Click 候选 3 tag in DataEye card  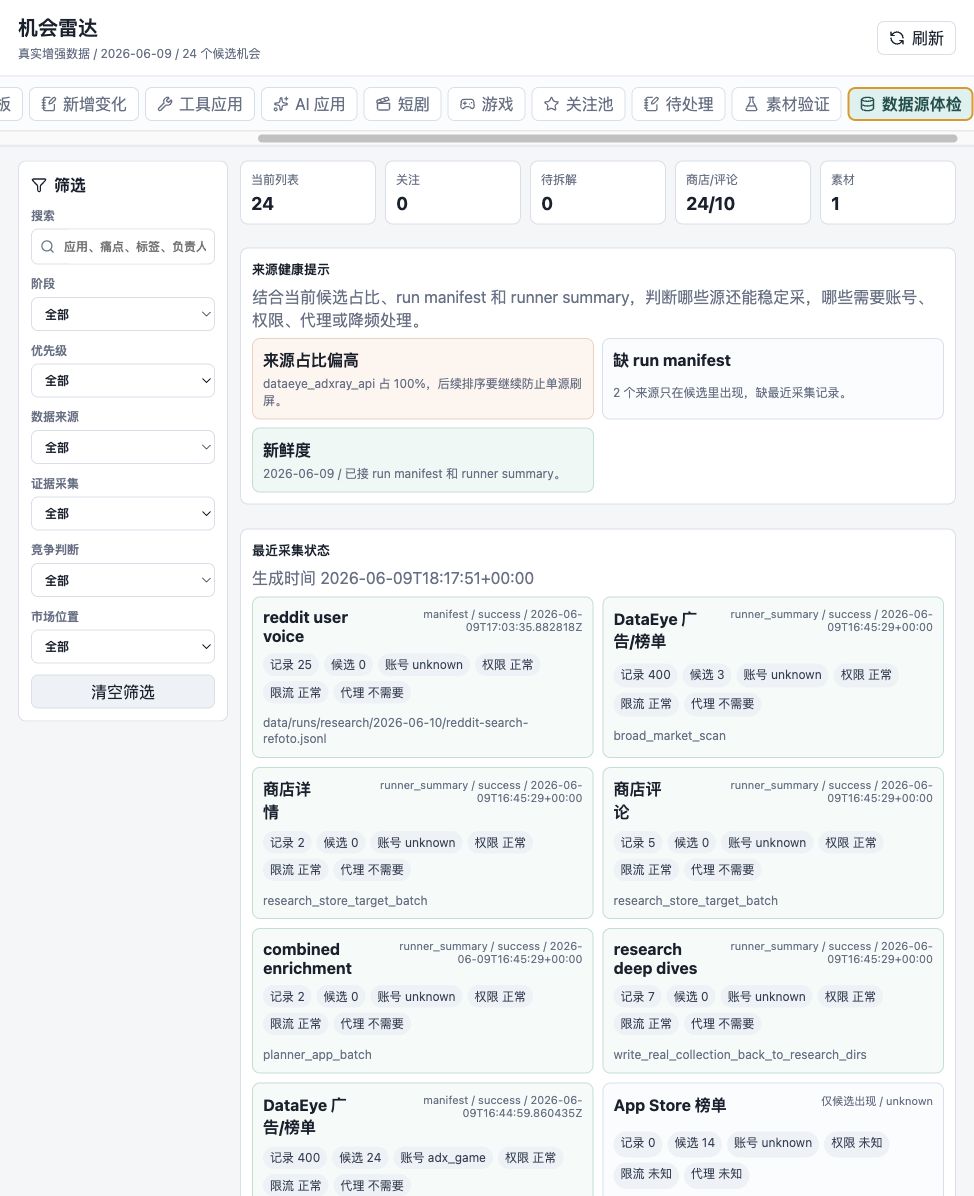707,675
